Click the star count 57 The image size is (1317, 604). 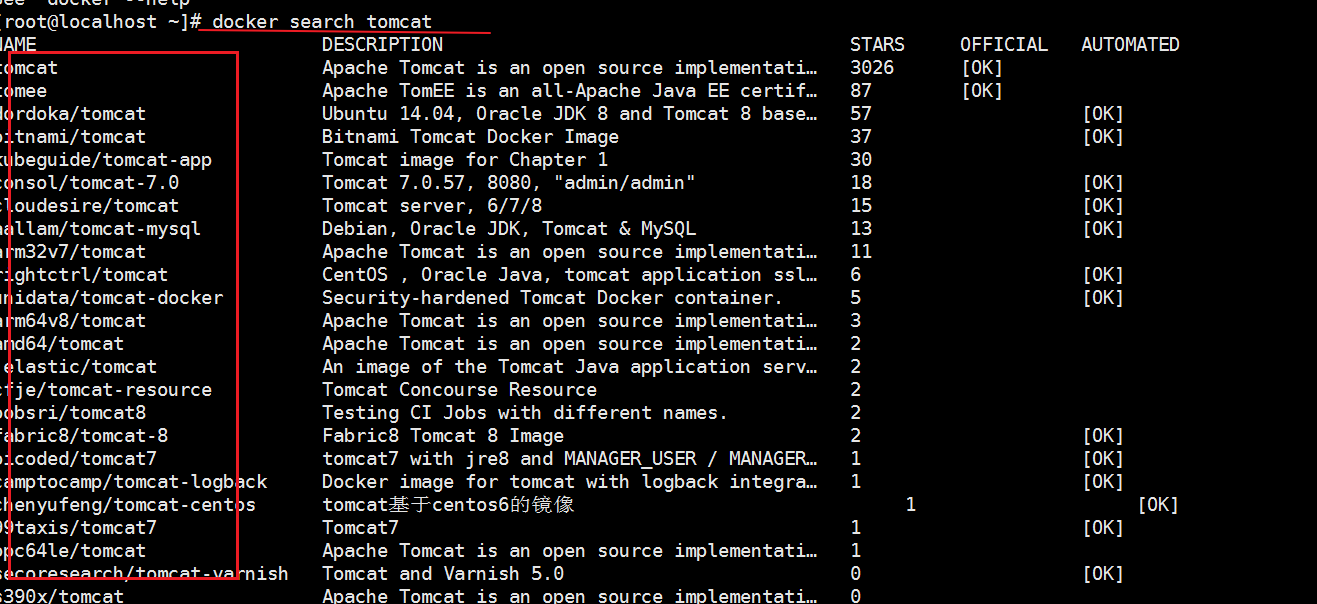[x=861, y=114]
